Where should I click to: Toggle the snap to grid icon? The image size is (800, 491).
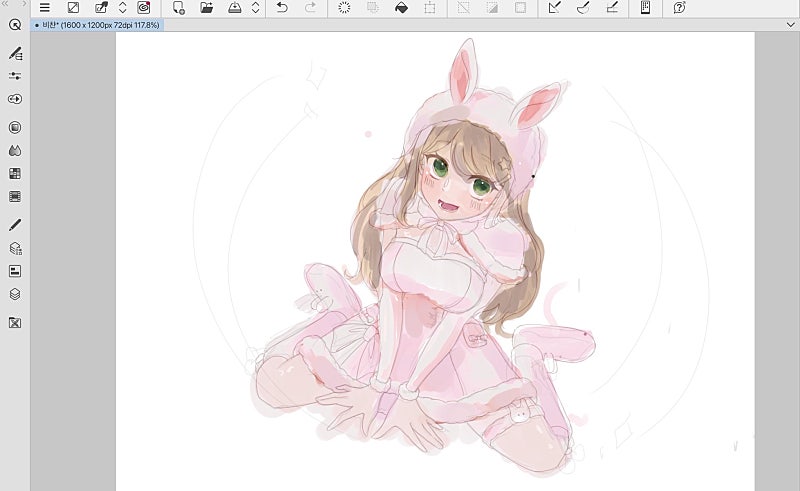[x=612, y=8]
